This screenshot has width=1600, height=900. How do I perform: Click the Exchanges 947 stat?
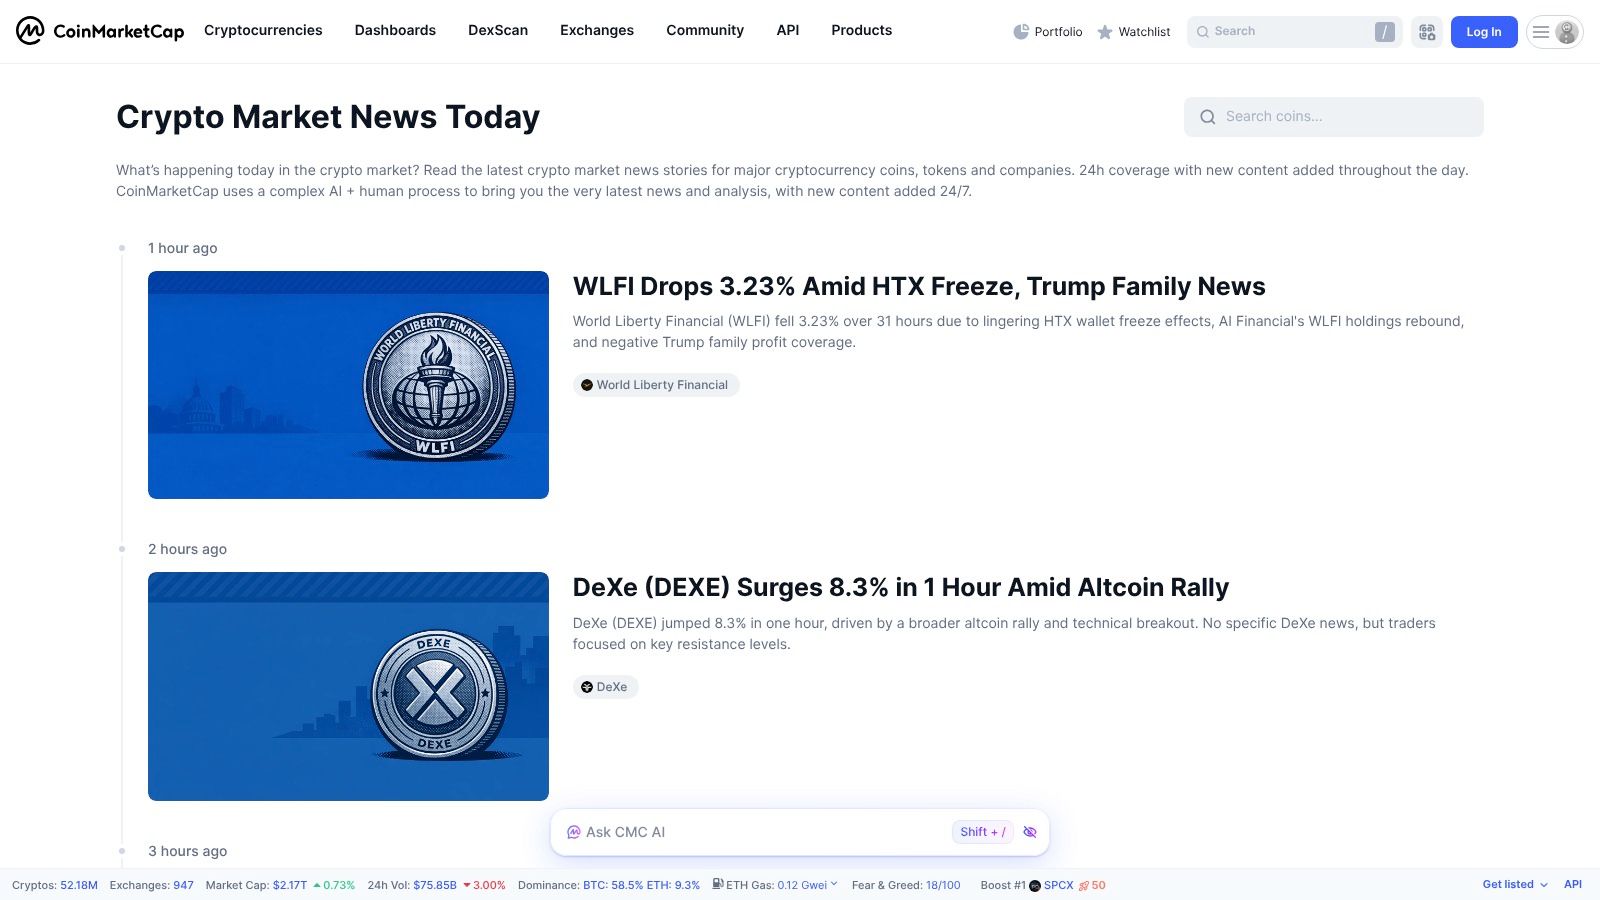[152, 885]
